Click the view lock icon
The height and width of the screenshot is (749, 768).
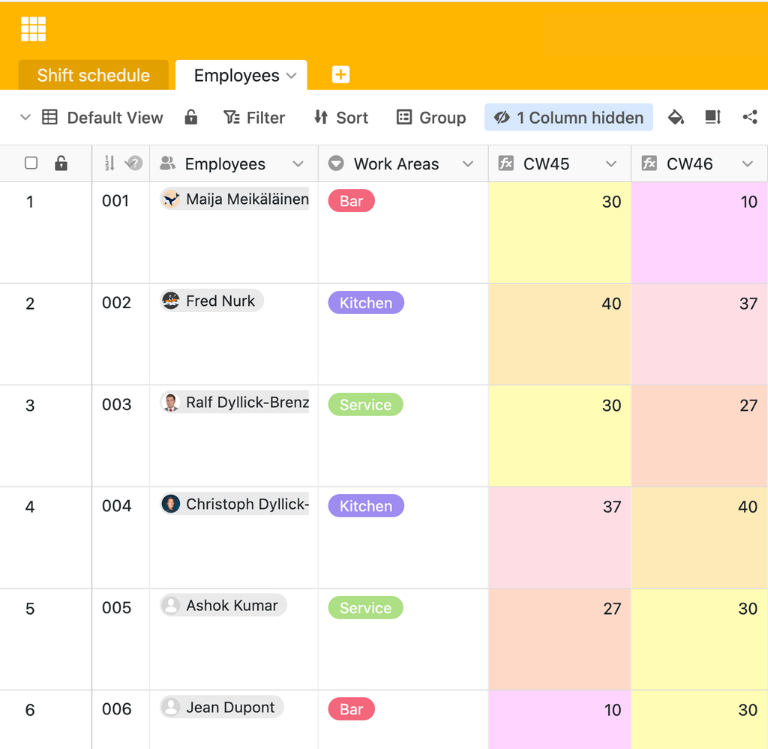coord(191,118)
